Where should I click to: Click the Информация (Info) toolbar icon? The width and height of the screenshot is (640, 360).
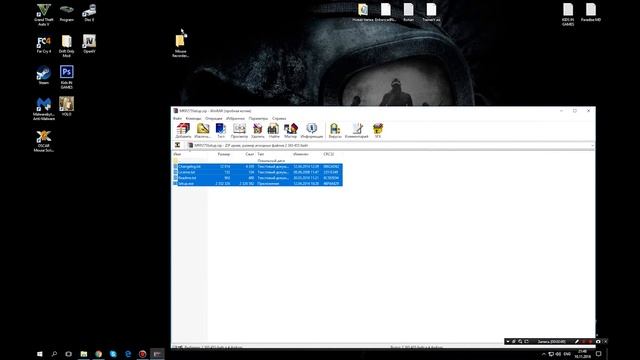coord(312,131)
